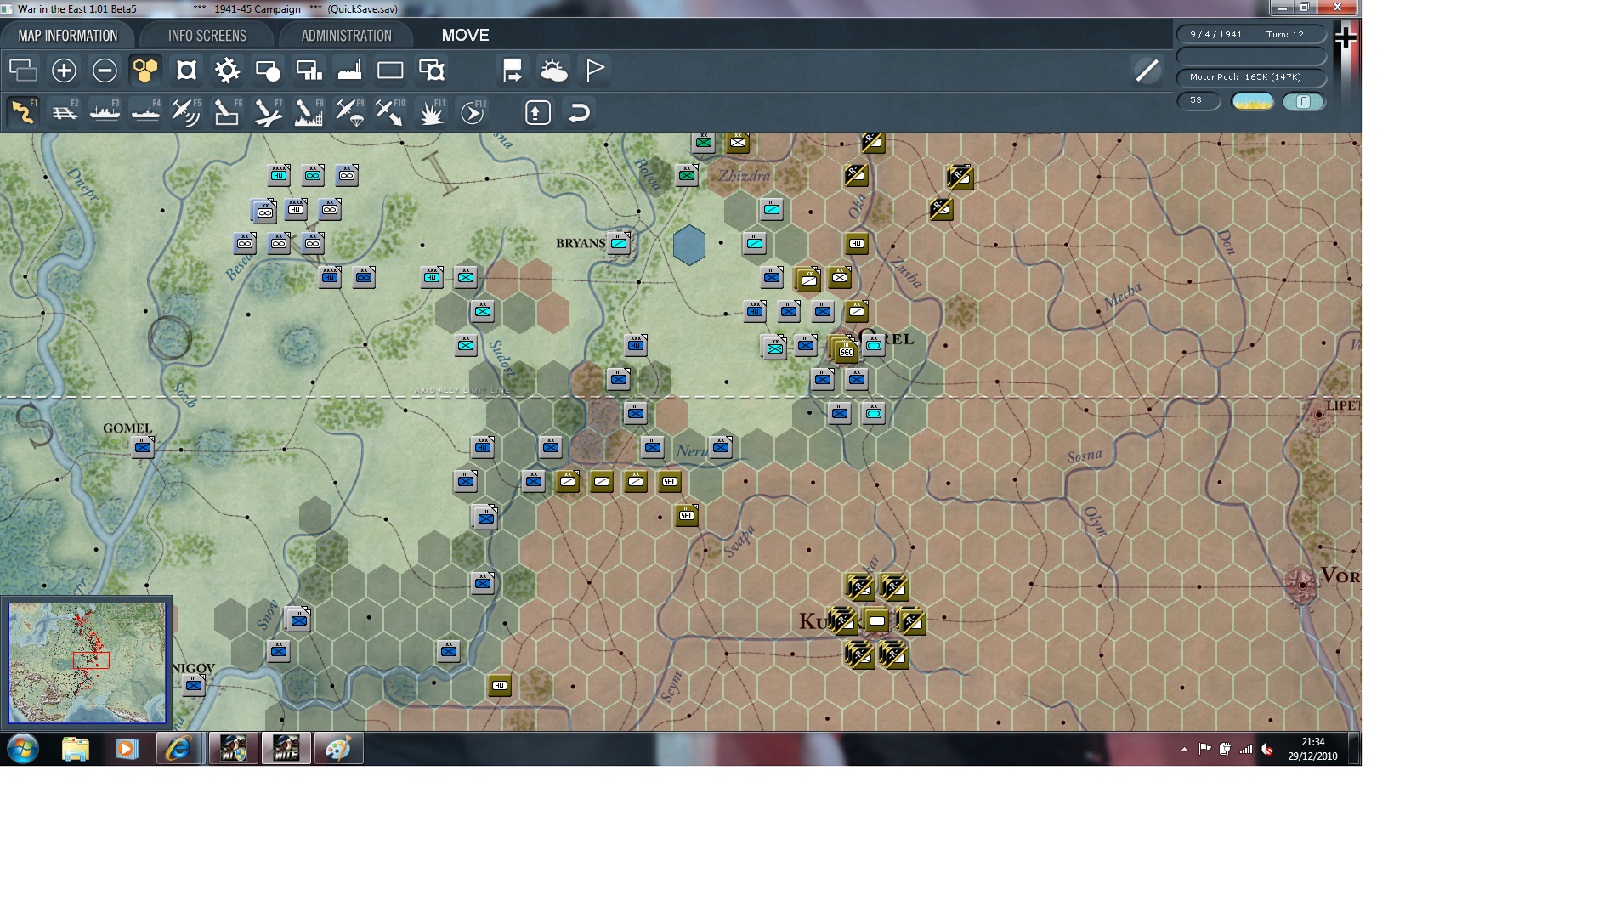Select the unit counter beside BRYANS label

[x=619, y=243]
